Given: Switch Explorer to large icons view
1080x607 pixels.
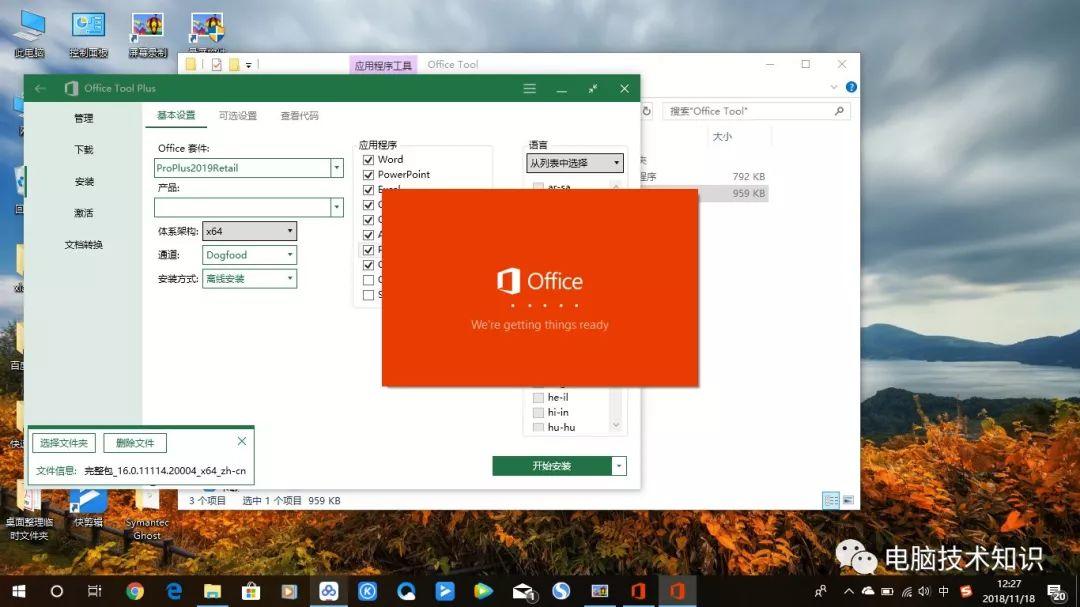Looking at the screenshot, I should (849, 500).
